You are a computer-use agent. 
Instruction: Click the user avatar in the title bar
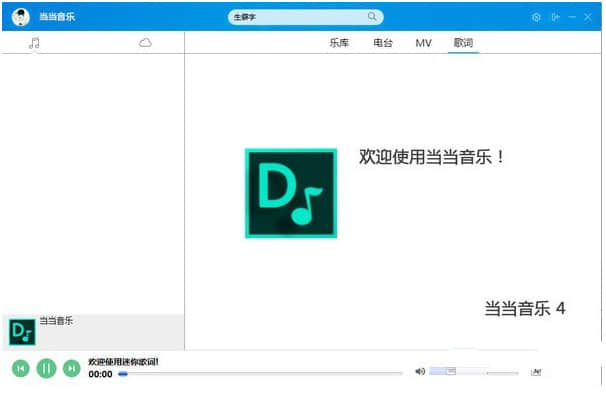point(20,17)
